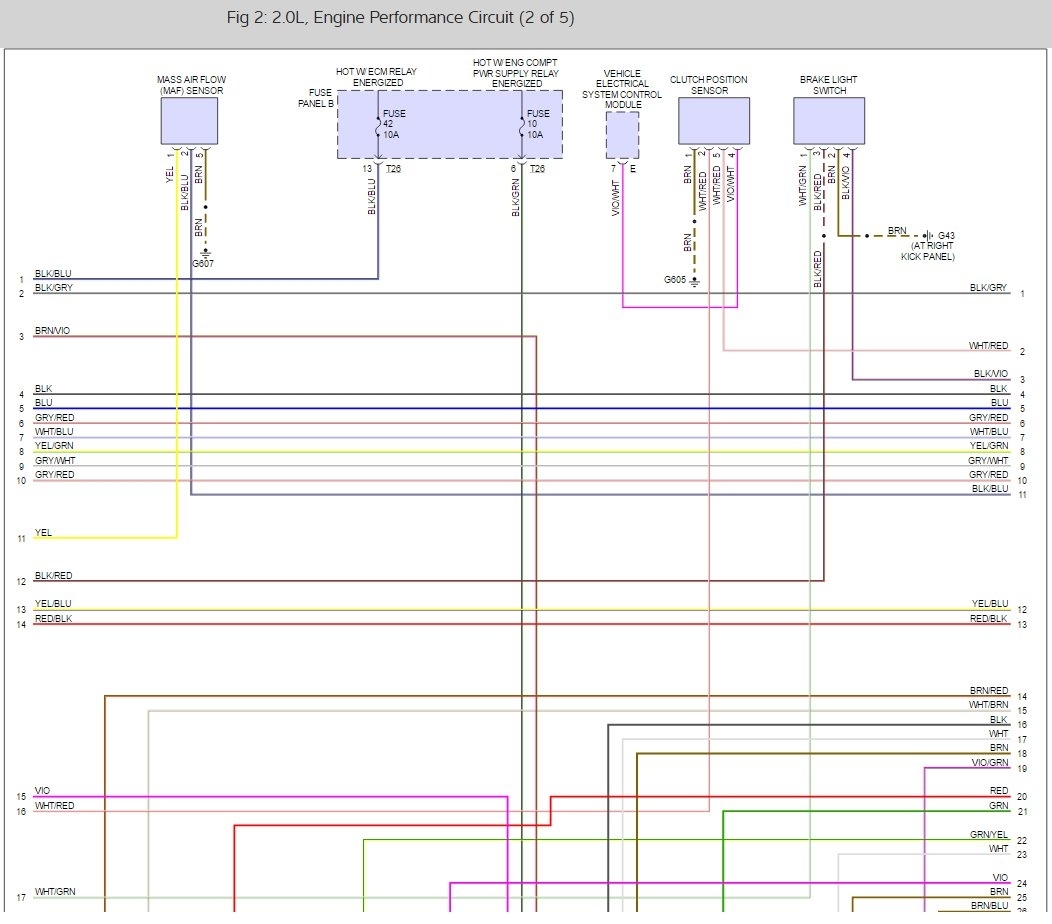
Task: Select the Clutch Position Sensor component box
Action: [714, 121]
